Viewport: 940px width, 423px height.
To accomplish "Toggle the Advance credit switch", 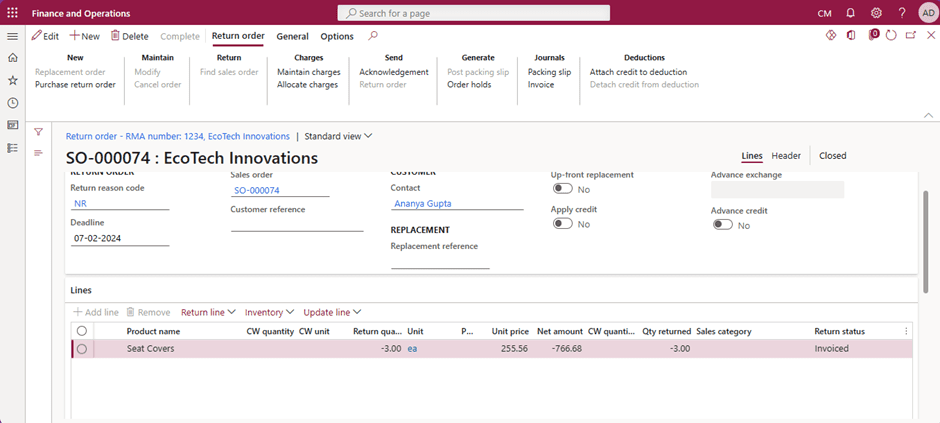I will point(722,225).
